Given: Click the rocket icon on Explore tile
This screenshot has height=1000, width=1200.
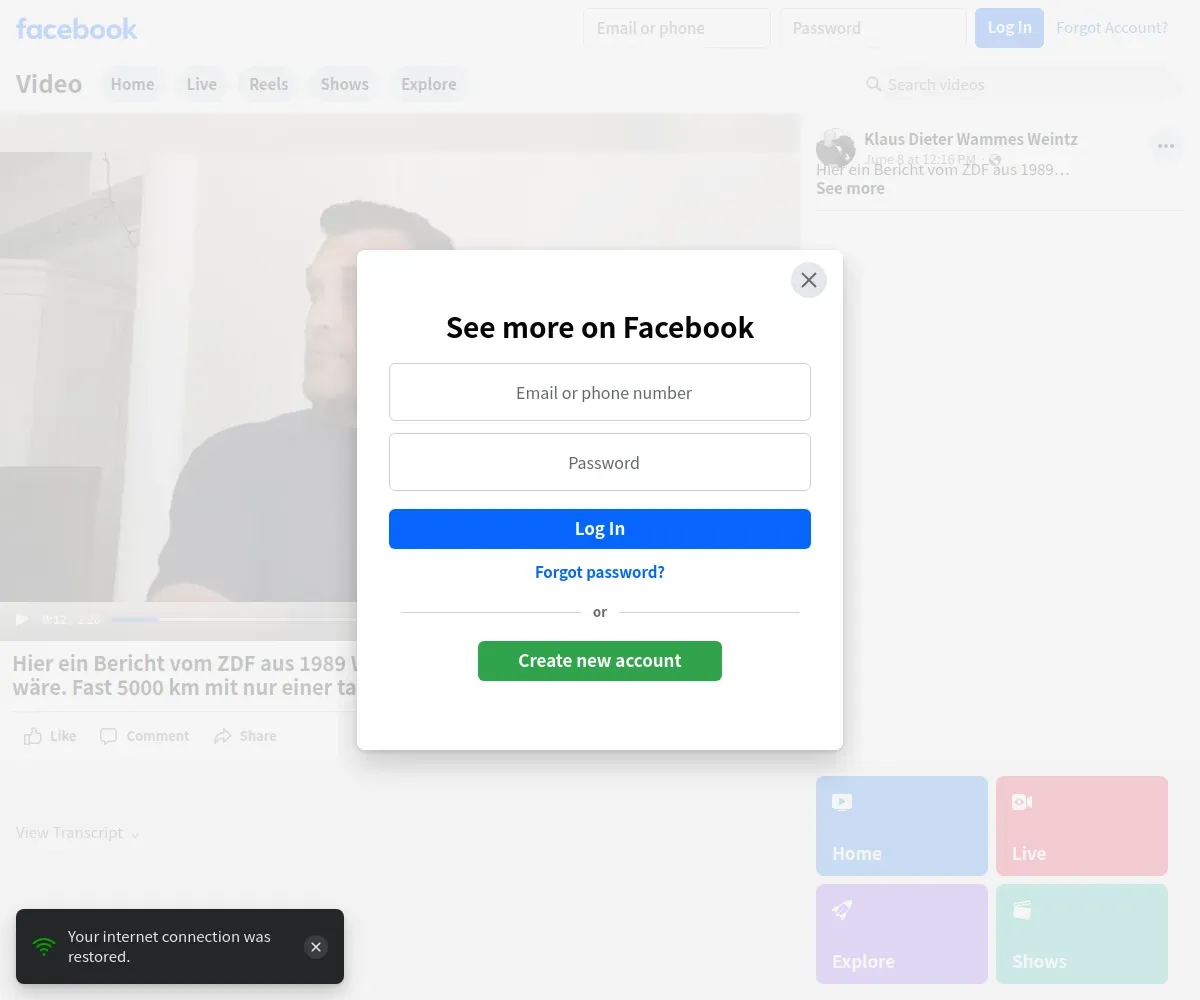Looking at the screenshot, I should click(842, 910).
